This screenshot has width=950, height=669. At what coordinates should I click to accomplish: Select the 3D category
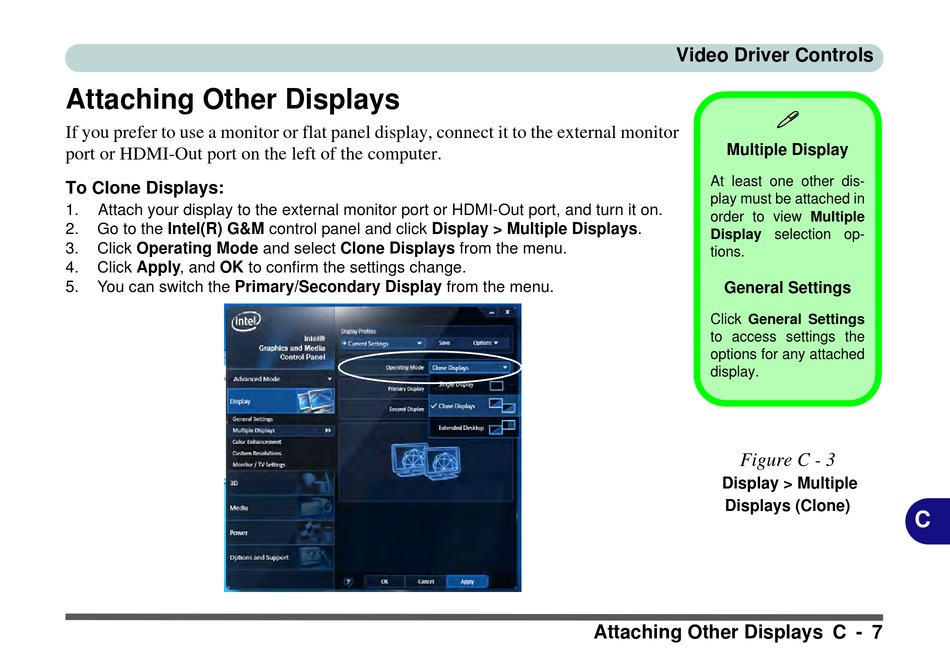pos(281,483)
